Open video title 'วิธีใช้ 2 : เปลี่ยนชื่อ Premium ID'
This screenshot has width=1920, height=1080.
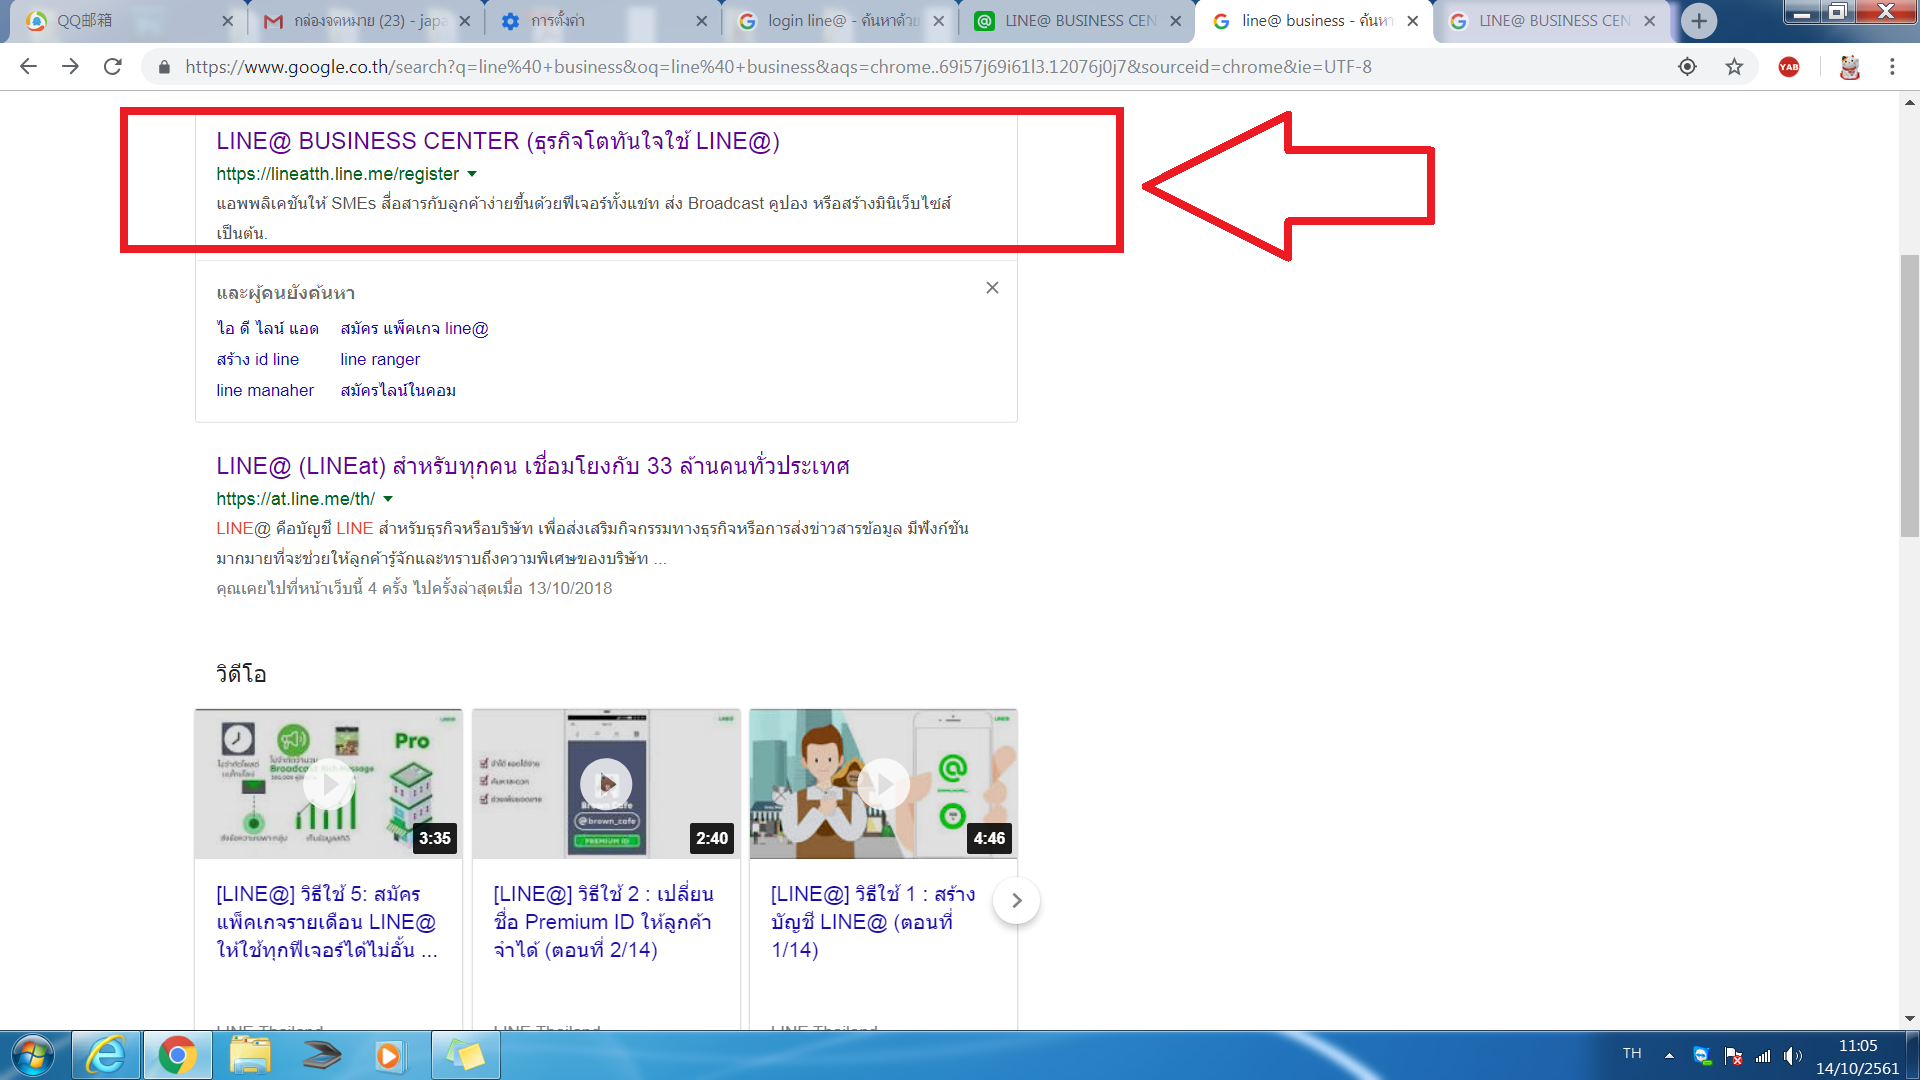[603, 922]
